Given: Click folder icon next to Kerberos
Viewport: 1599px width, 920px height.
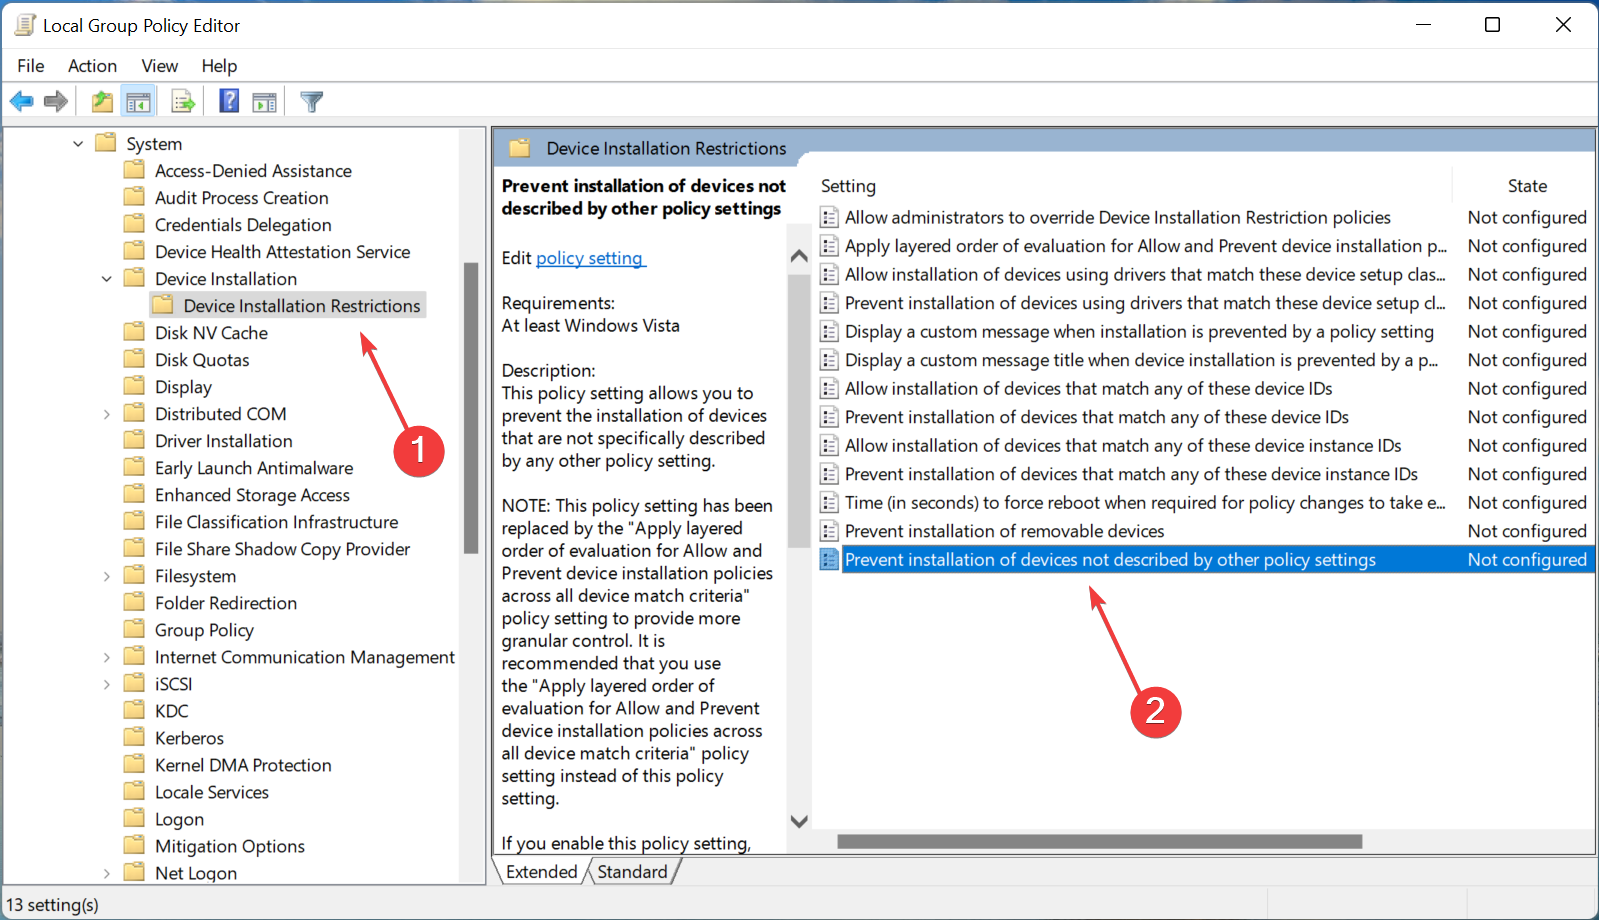Looking at the screenshot, I should 134,737.
